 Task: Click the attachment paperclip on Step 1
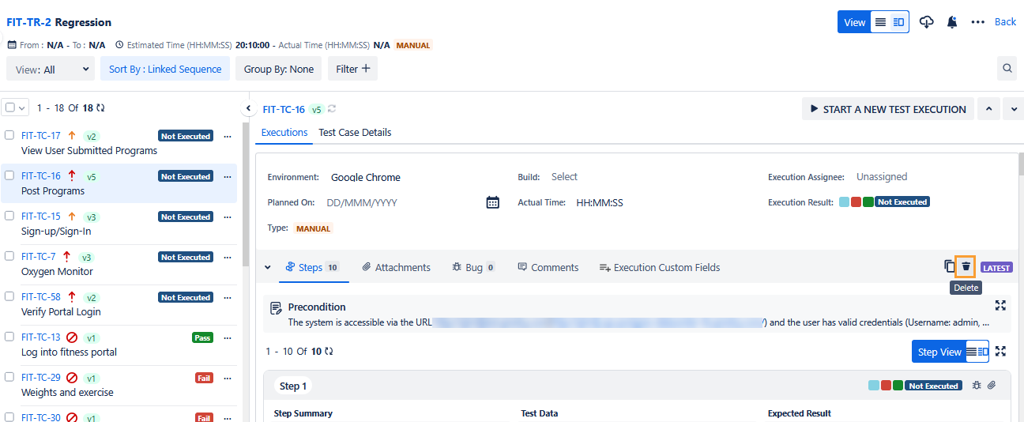click(991, 385)
